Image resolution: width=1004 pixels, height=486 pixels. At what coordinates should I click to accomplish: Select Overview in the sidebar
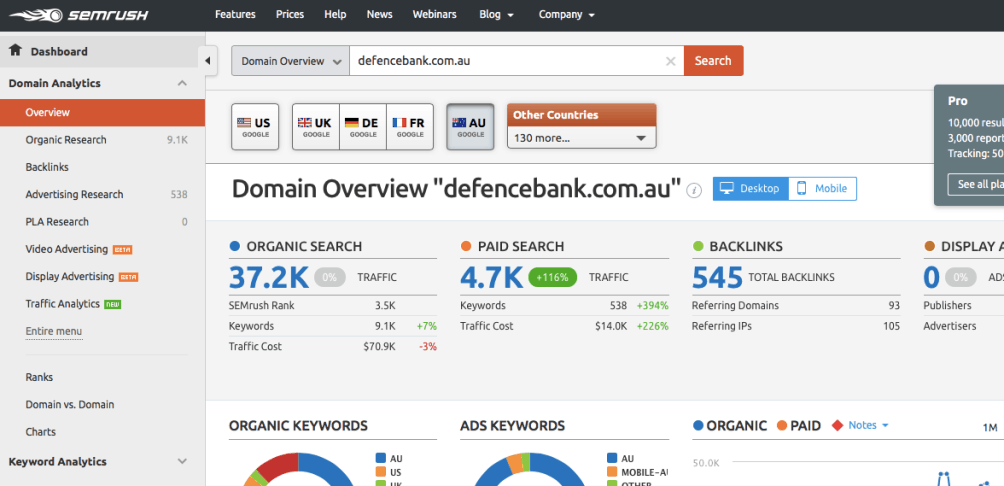pyautogui.click(x=102, y=112)
